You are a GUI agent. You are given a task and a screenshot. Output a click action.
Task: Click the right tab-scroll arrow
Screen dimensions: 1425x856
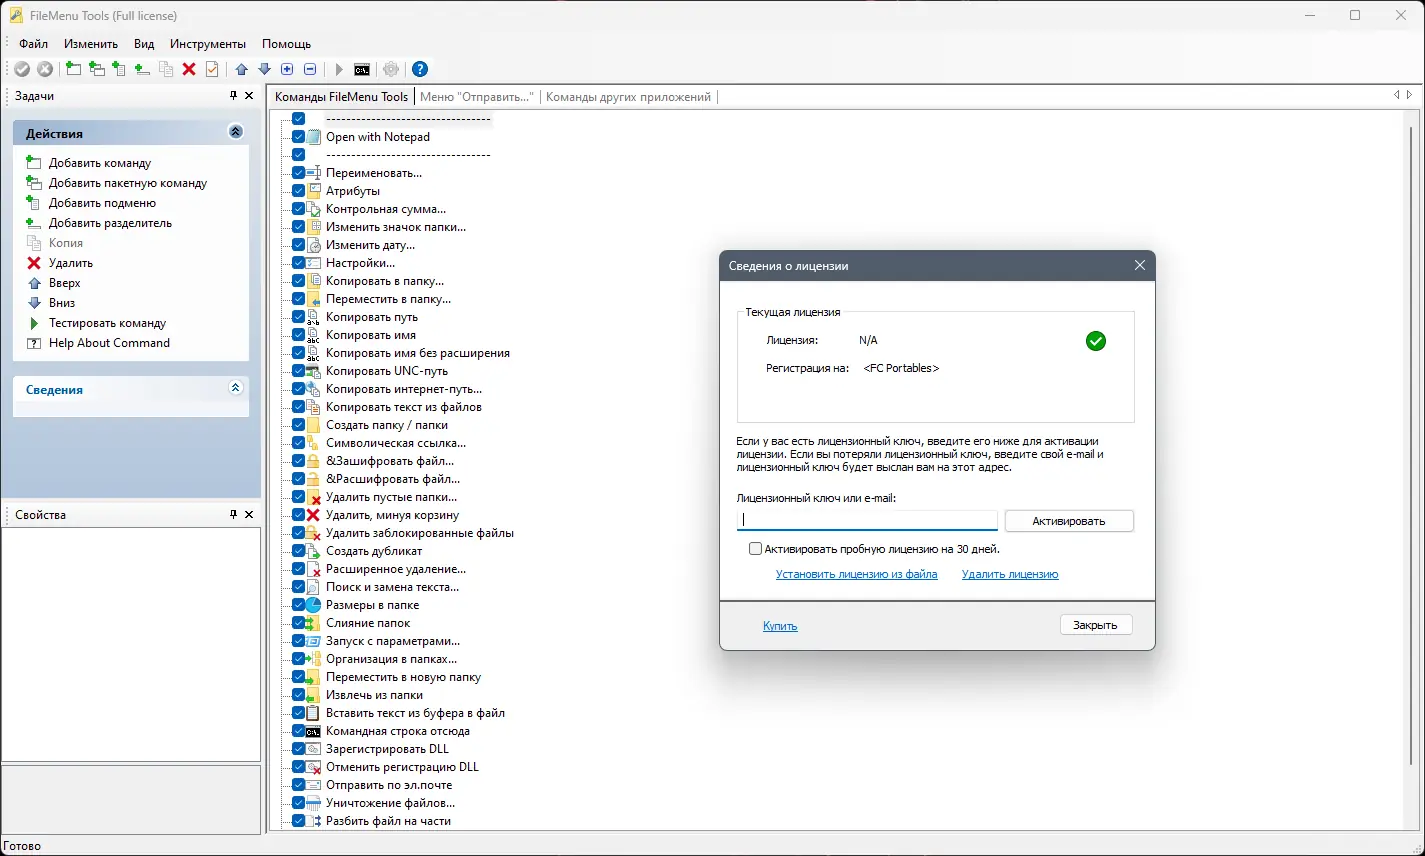[1411, 95]
